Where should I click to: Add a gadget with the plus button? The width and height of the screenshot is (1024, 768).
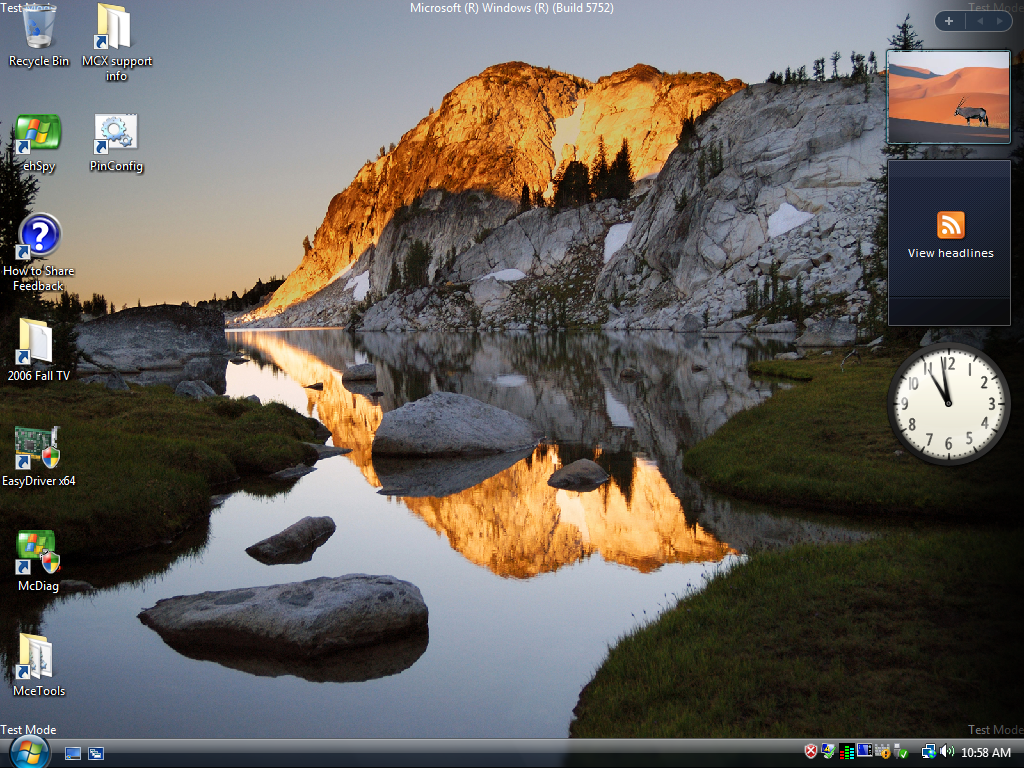tap(949, 21)
